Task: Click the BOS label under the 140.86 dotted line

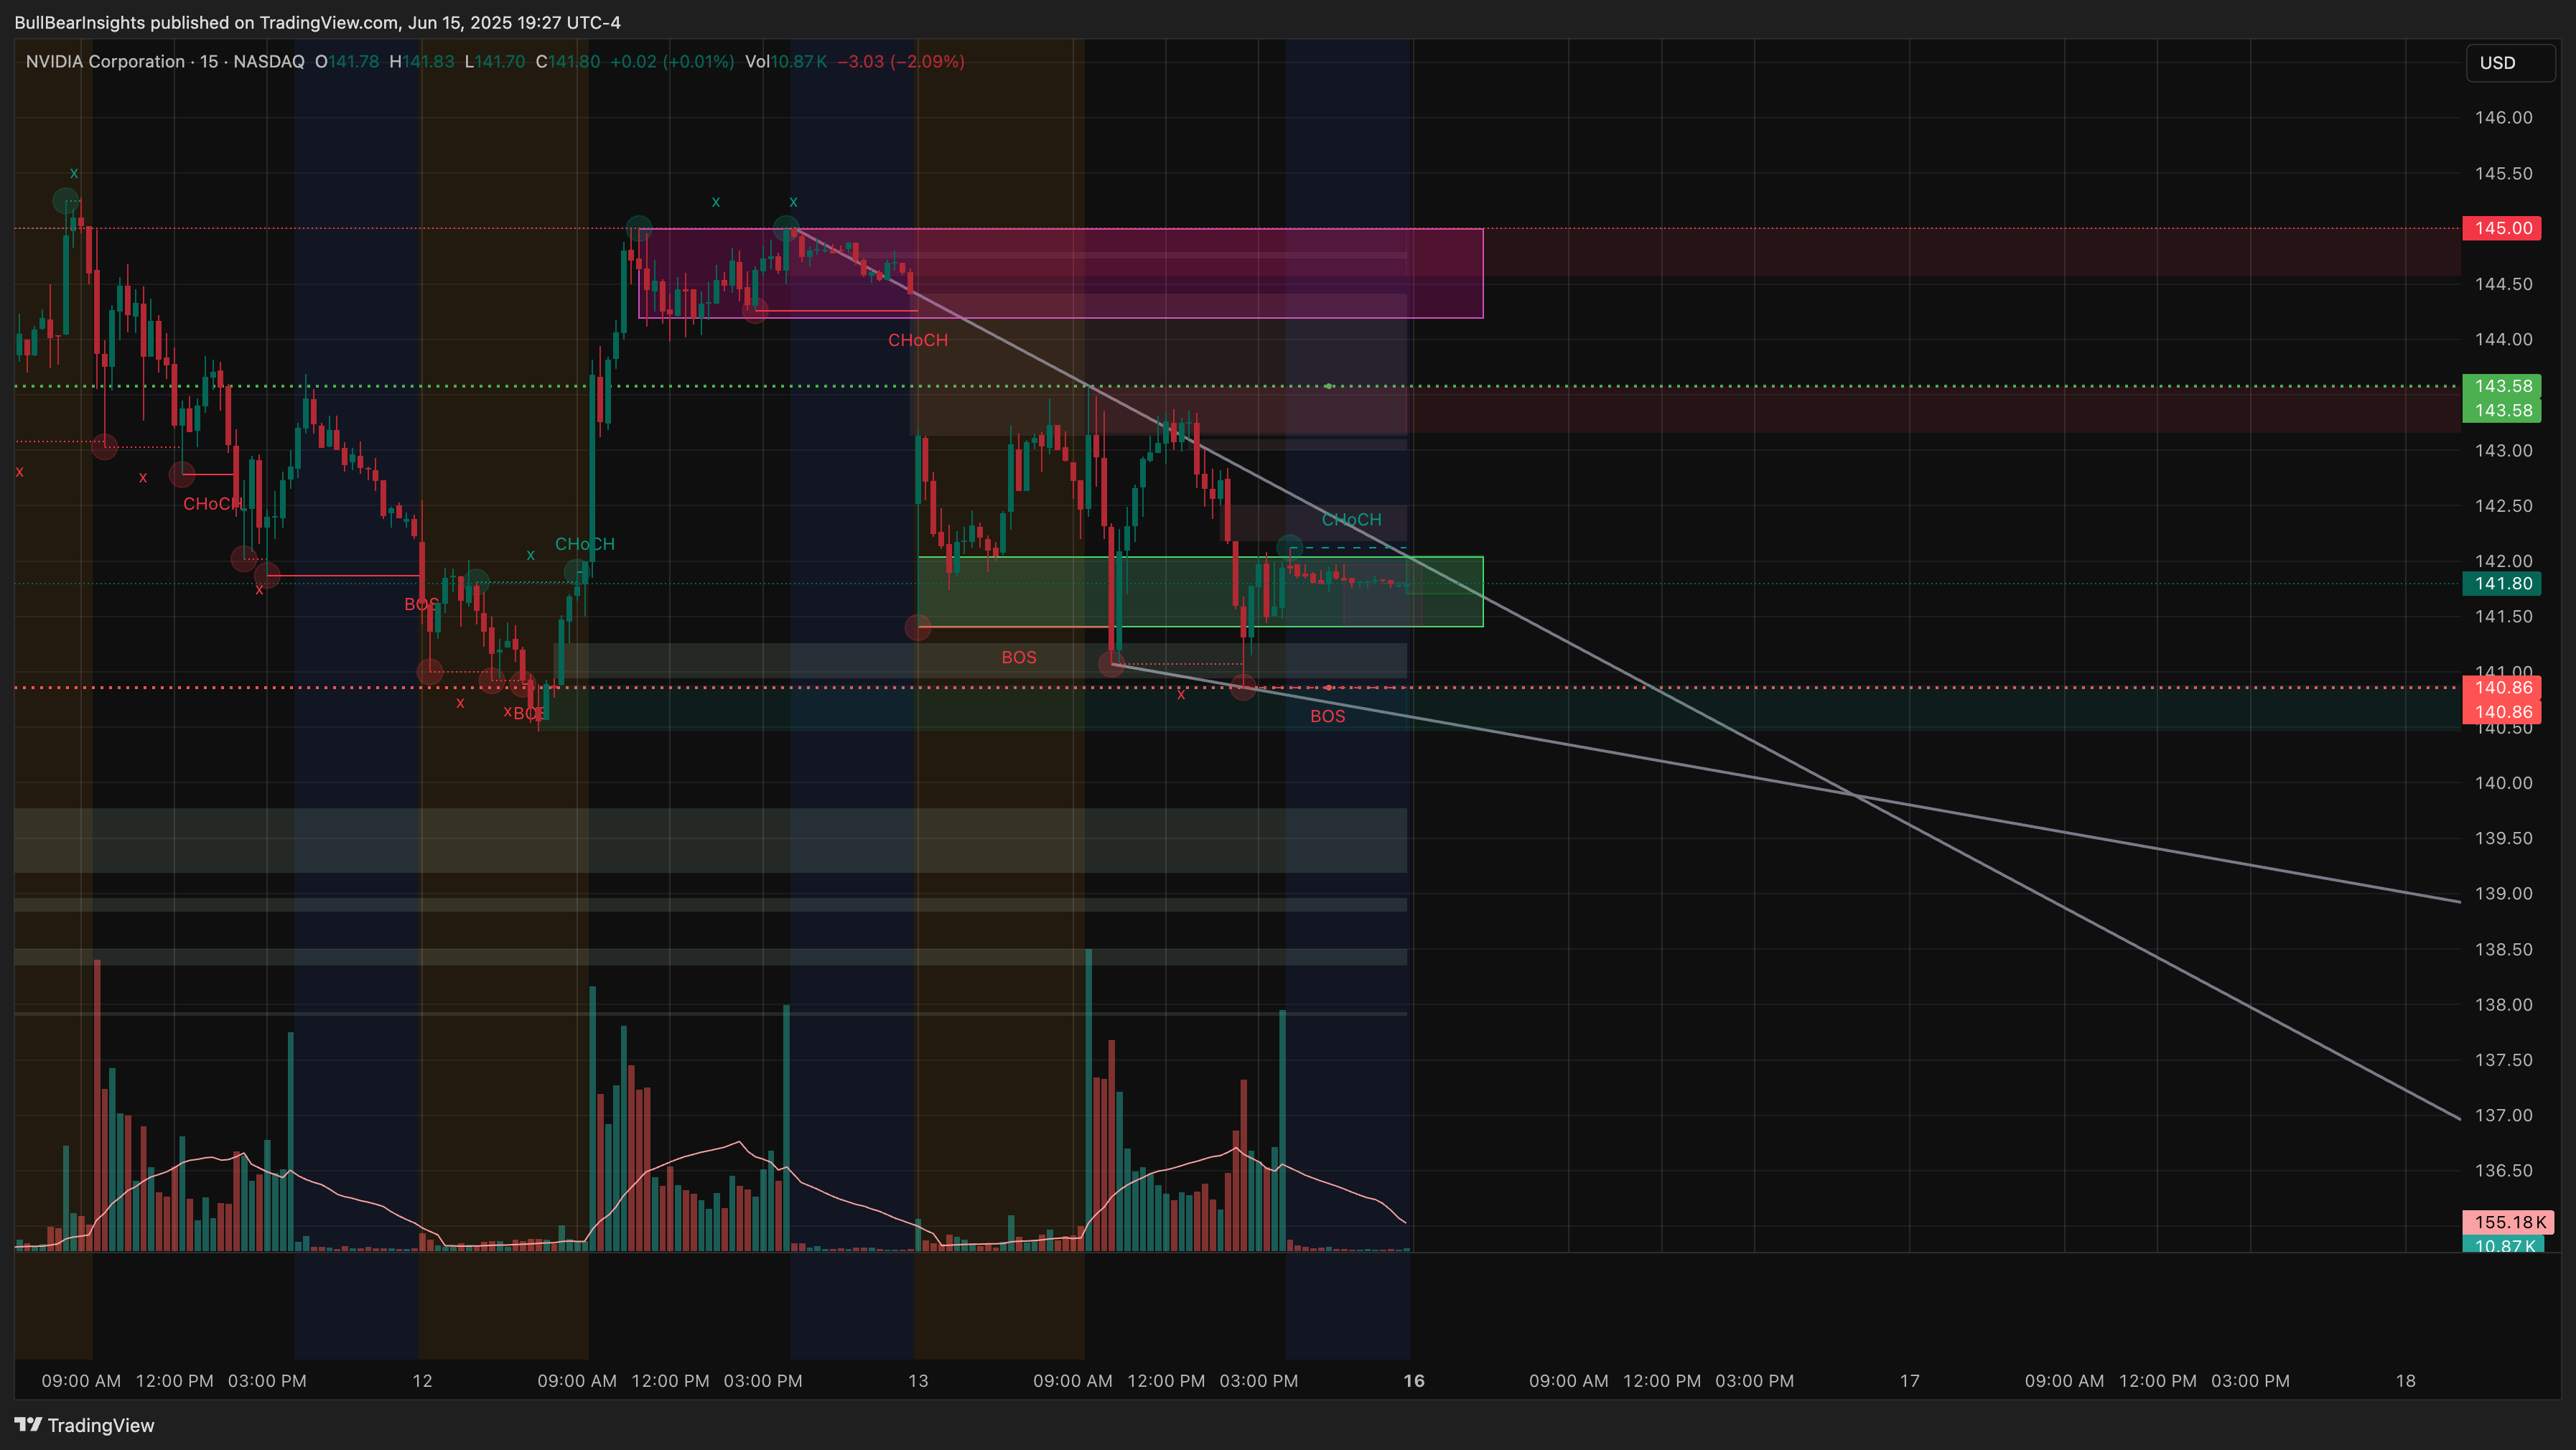Action: 1328,716
